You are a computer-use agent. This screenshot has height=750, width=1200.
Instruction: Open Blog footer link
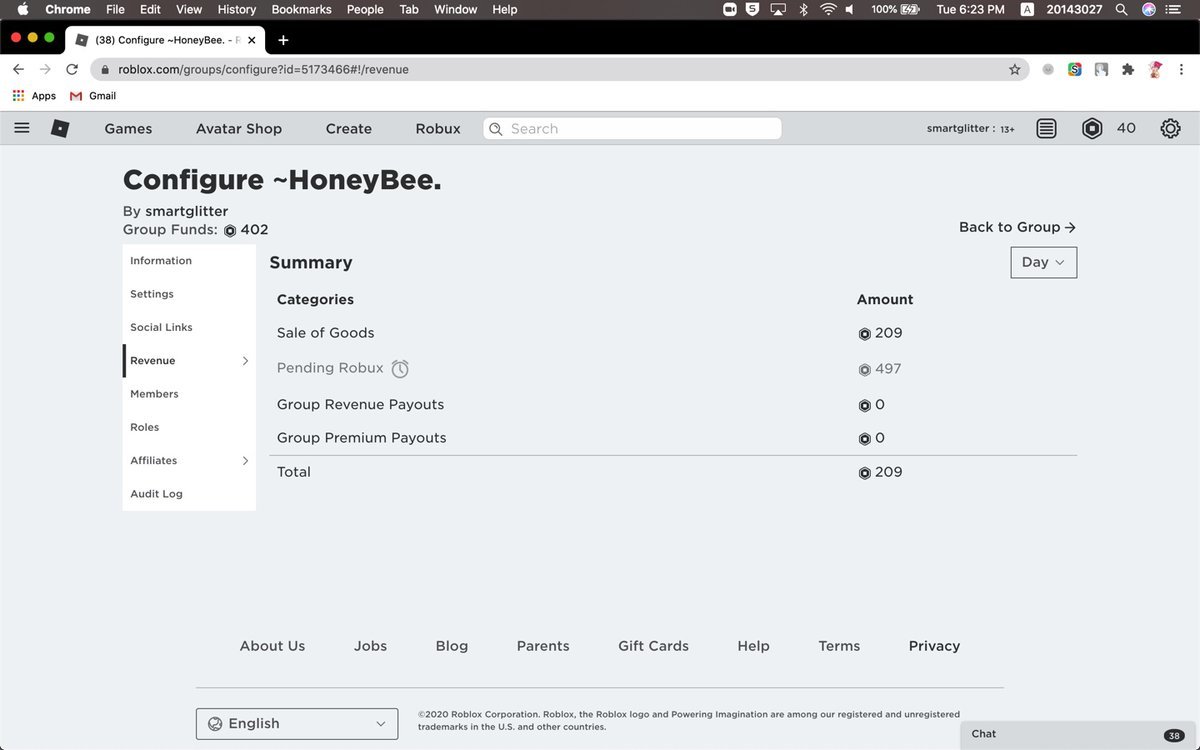click(x=452, y=646)
